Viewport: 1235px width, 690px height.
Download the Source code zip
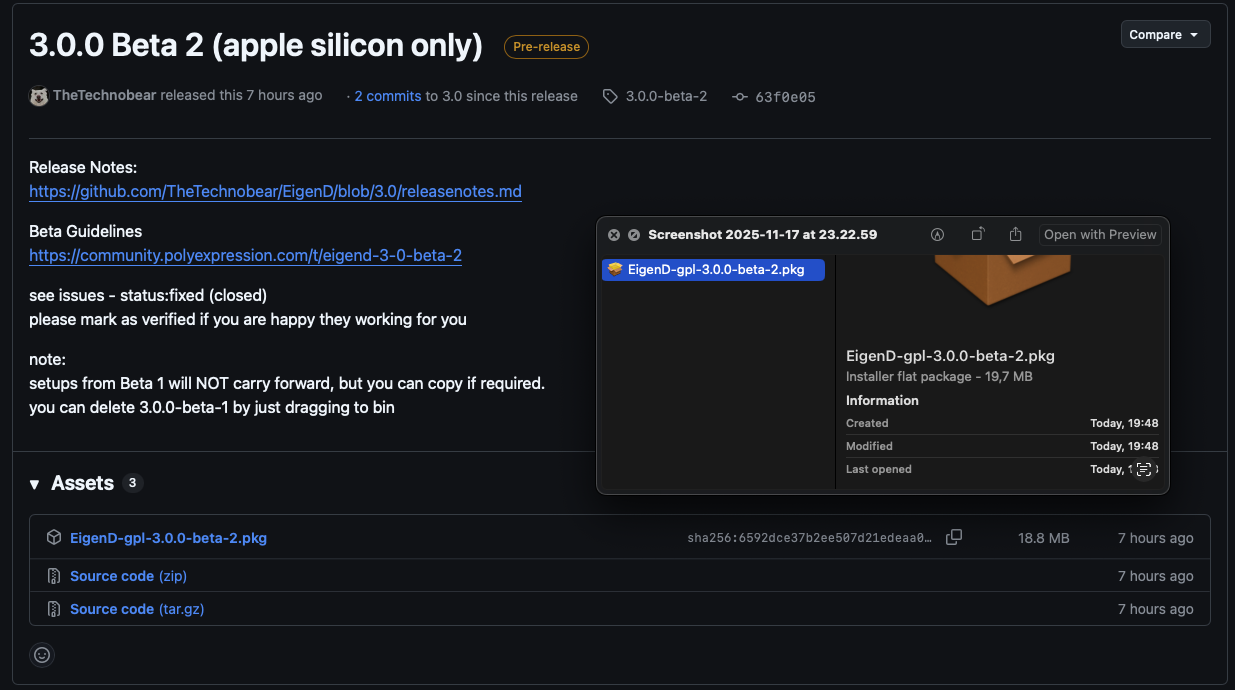tap(128, 576)
